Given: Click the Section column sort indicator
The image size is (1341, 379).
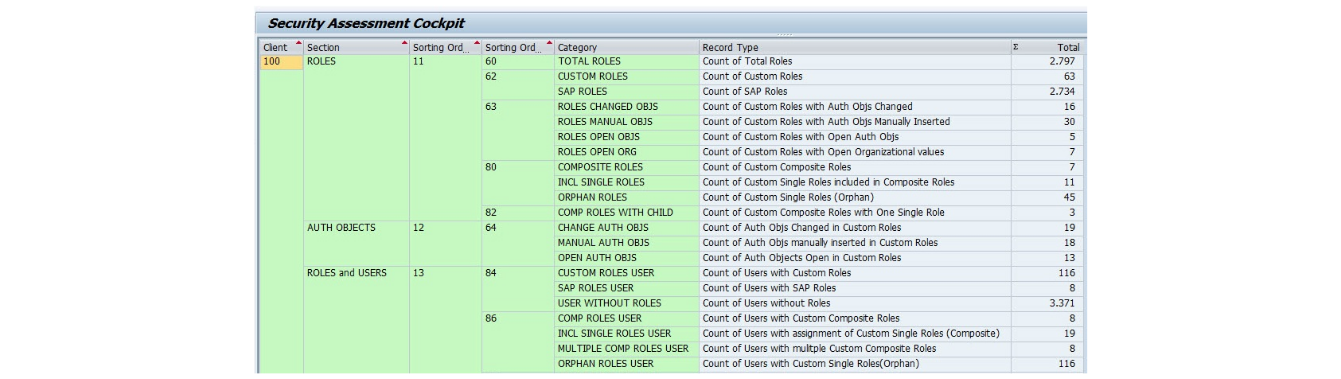Looking at the screenshot, I should coord(405,42).
